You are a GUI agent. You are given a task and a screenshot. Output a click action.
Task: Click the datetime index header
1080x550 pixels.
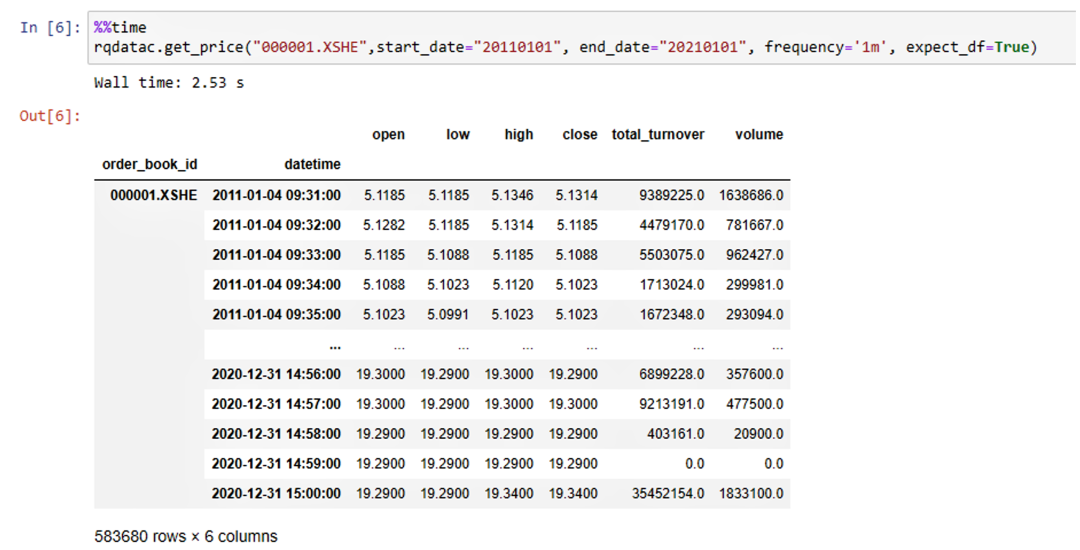(x=313, y=165)
